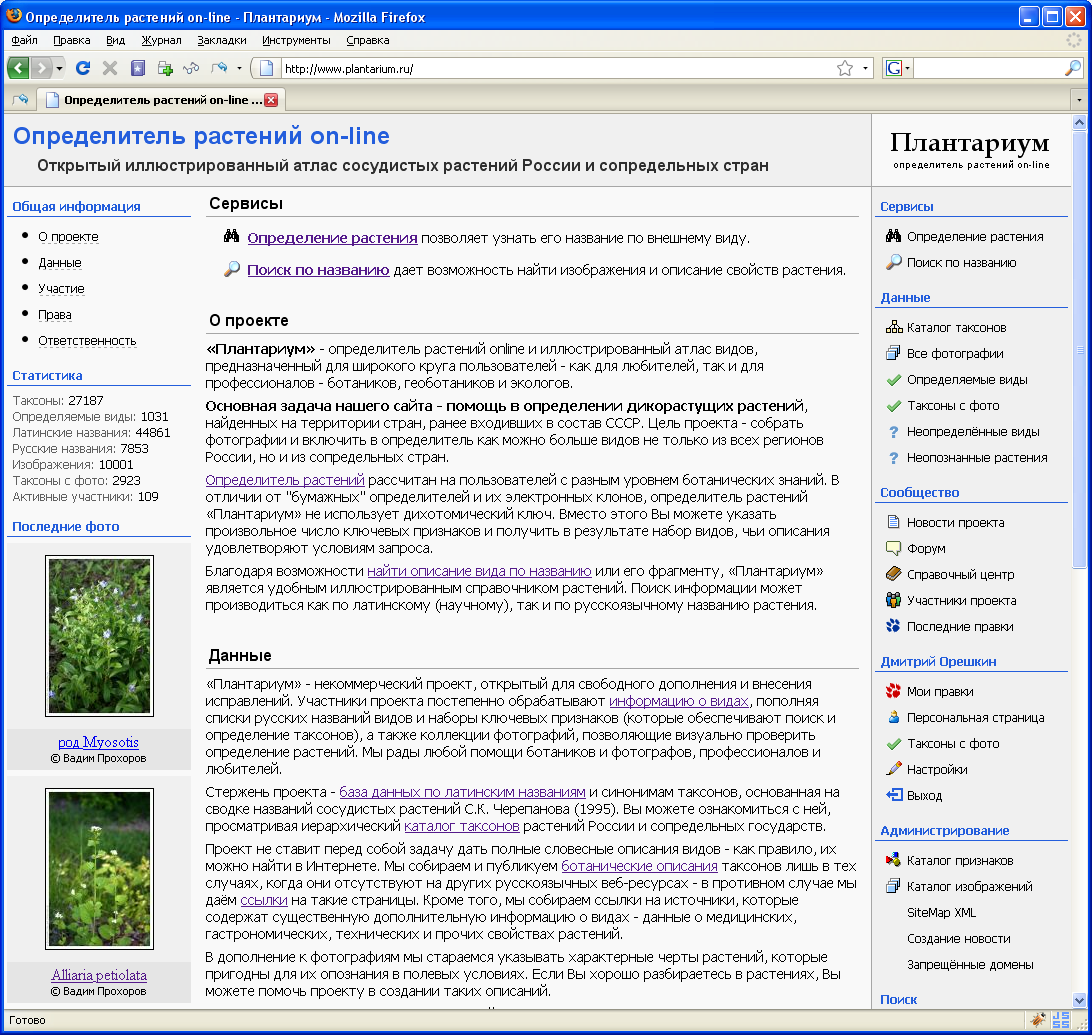Click the Stop loading X icon
Screen dimensions: 1092x1035
coord(110,68)
